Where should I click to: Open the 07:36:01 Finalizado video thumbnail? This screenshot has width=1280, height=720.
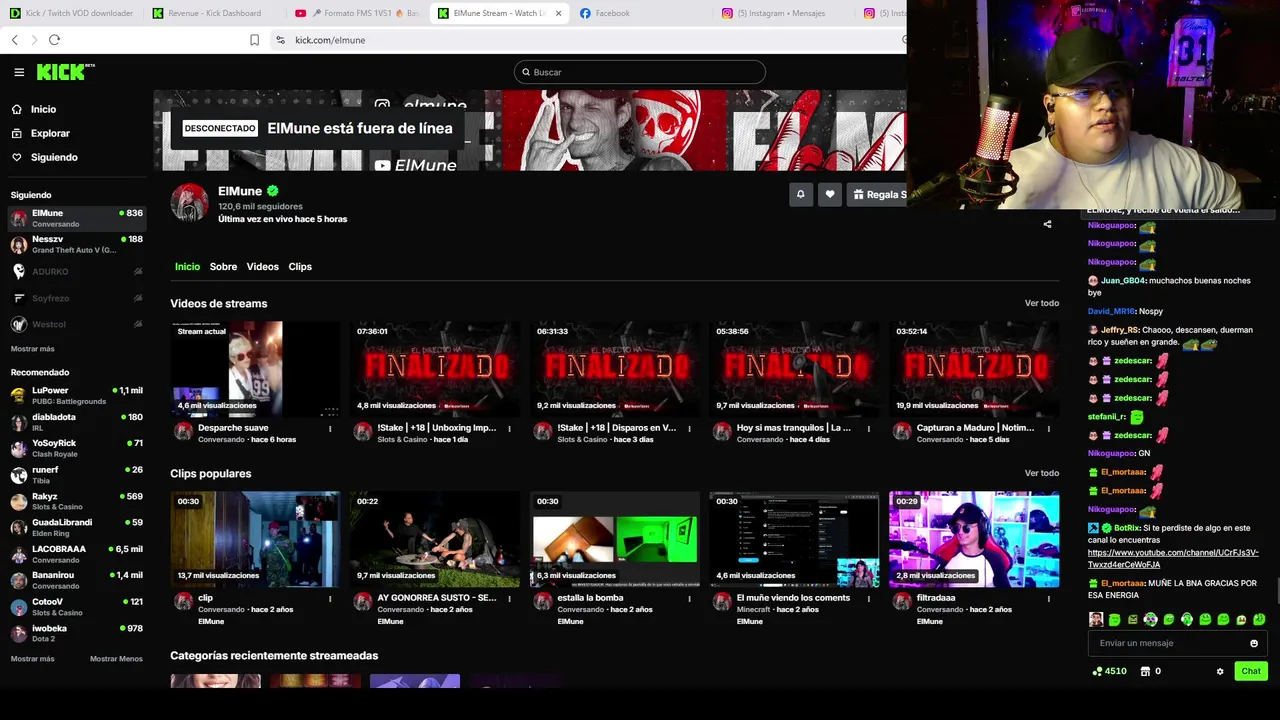435,368
